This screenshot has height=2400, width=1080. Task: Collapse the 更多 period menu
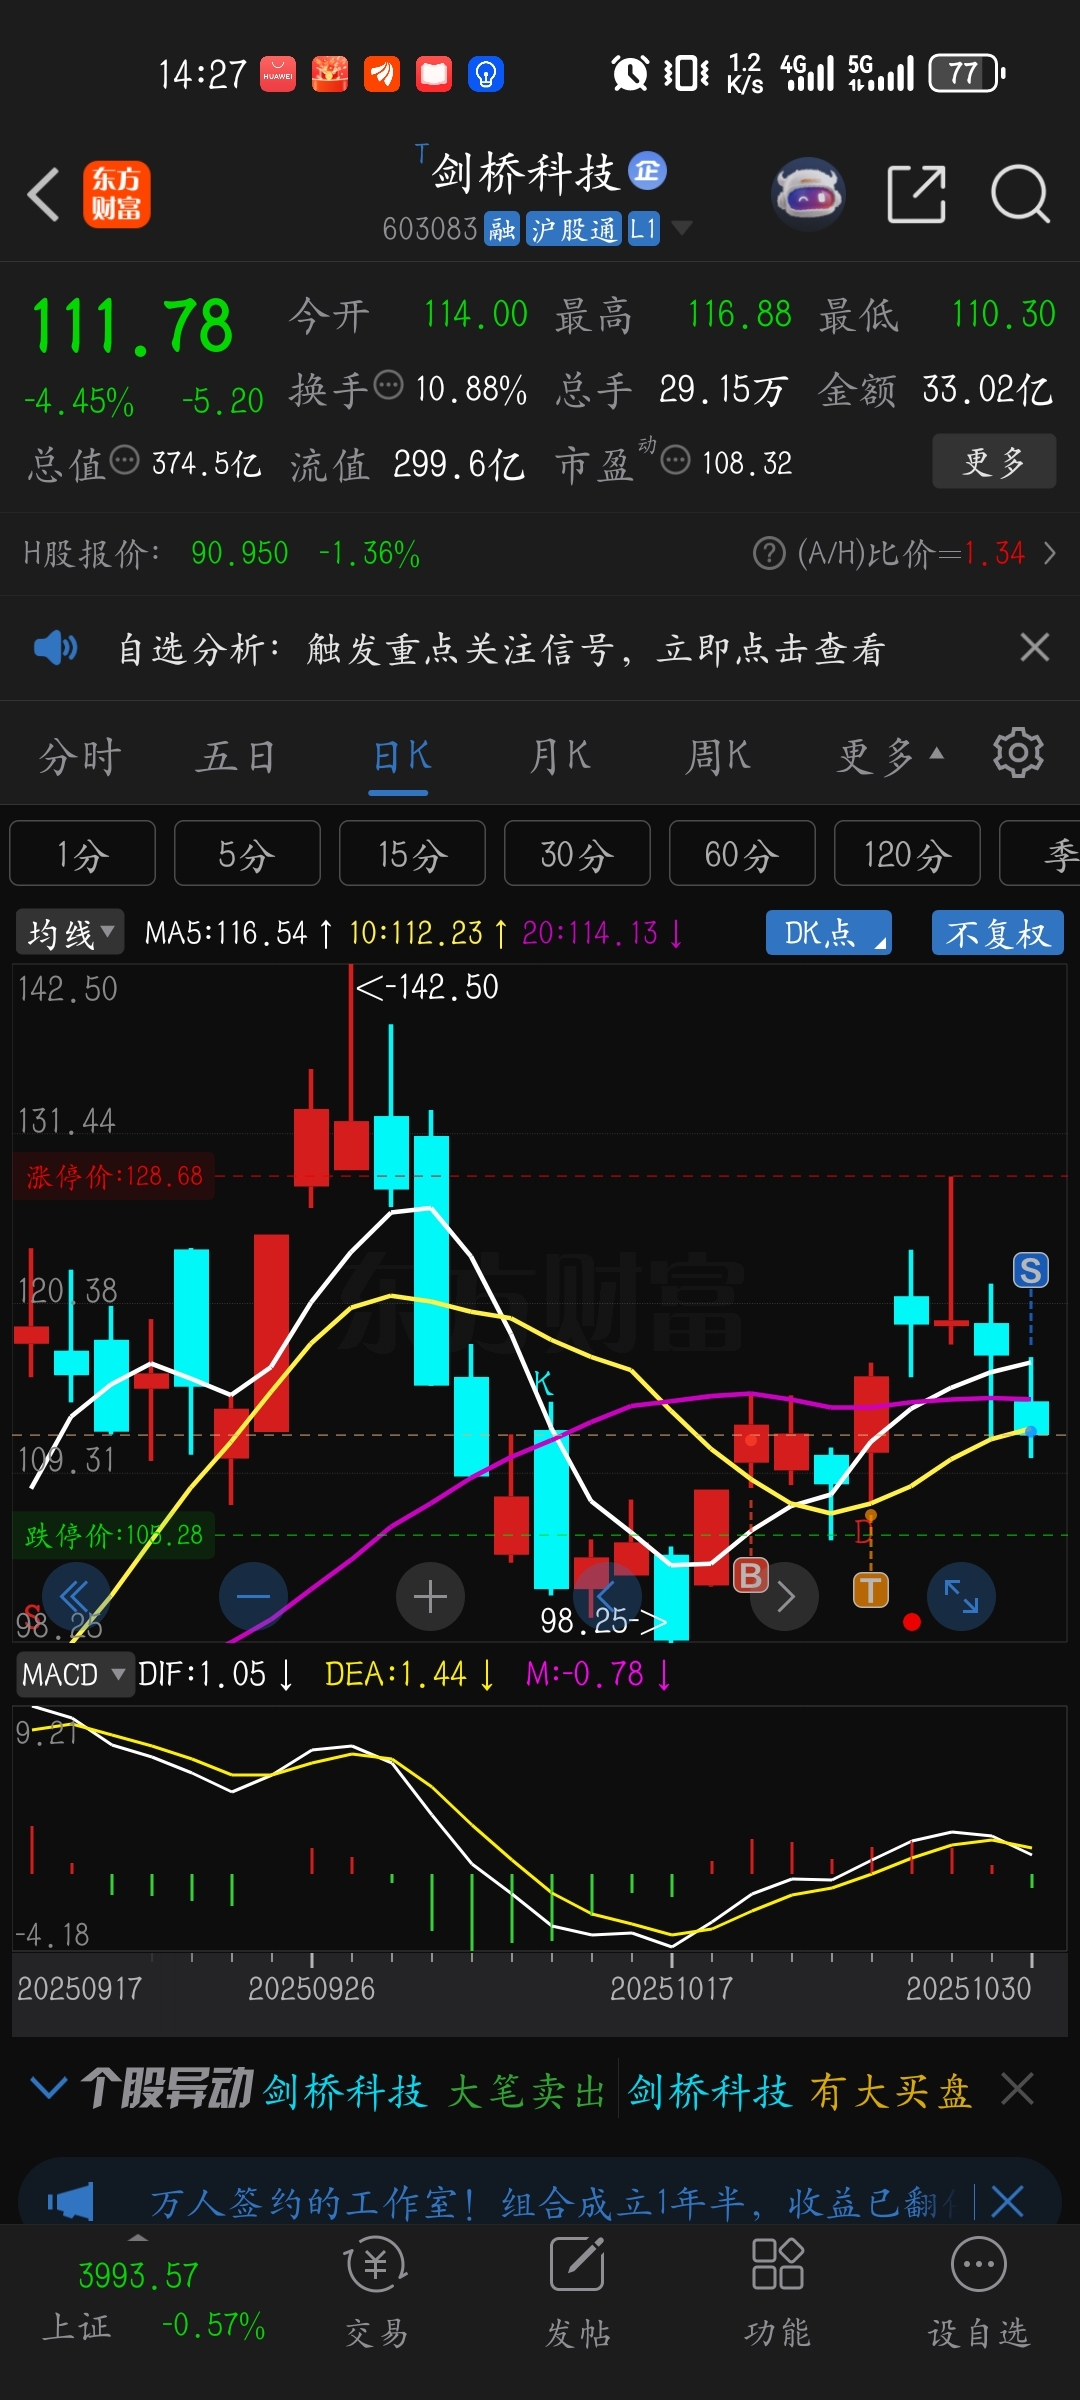pos(890,756)
